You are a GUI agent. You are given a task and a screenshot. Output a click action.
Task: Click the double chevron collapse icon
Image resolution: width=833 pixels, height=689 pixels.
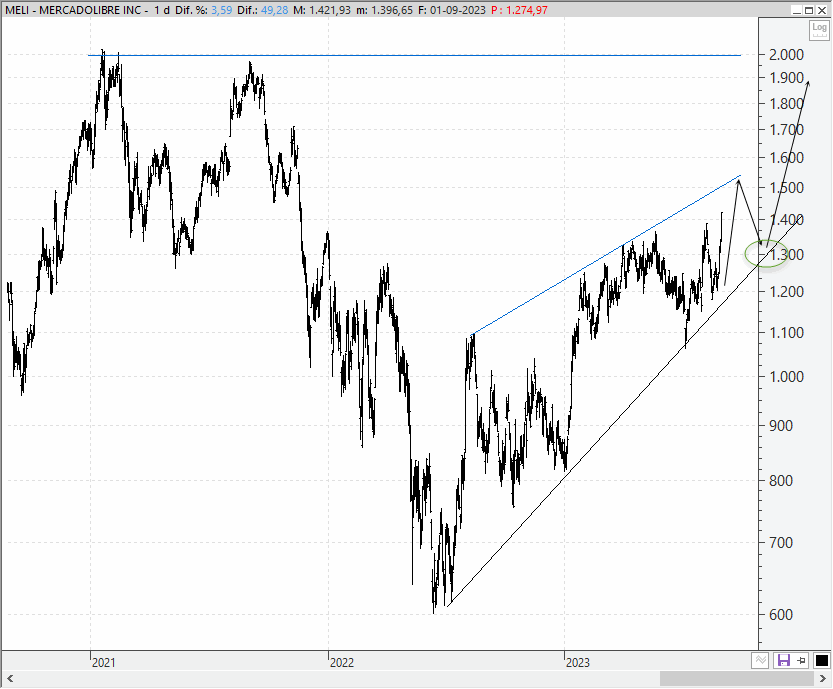point(760,661)
